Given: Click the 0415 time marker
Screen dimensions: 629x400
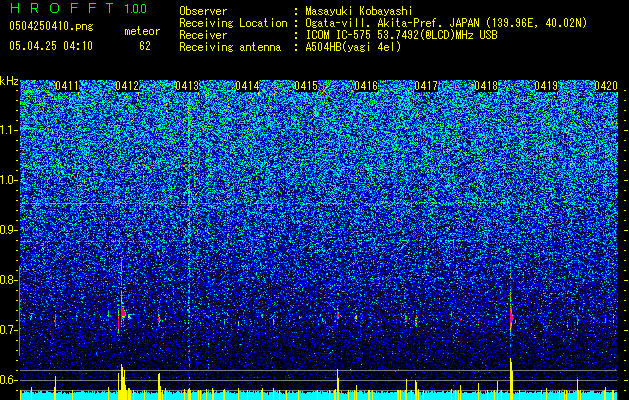Looking at the screenshot, I should click(x=306, y=86).
